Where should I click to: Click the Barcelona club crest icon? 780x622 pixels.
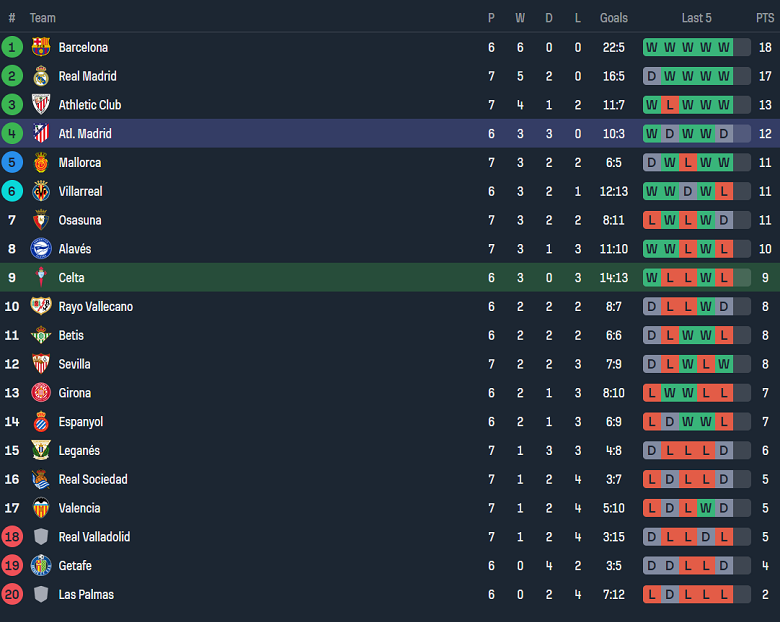tap(41, 47)
